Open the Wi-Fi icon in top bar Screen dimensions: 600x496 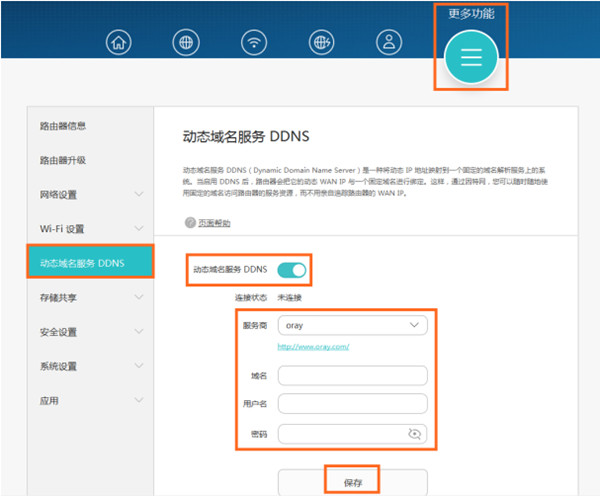click(x=255, y=42)
